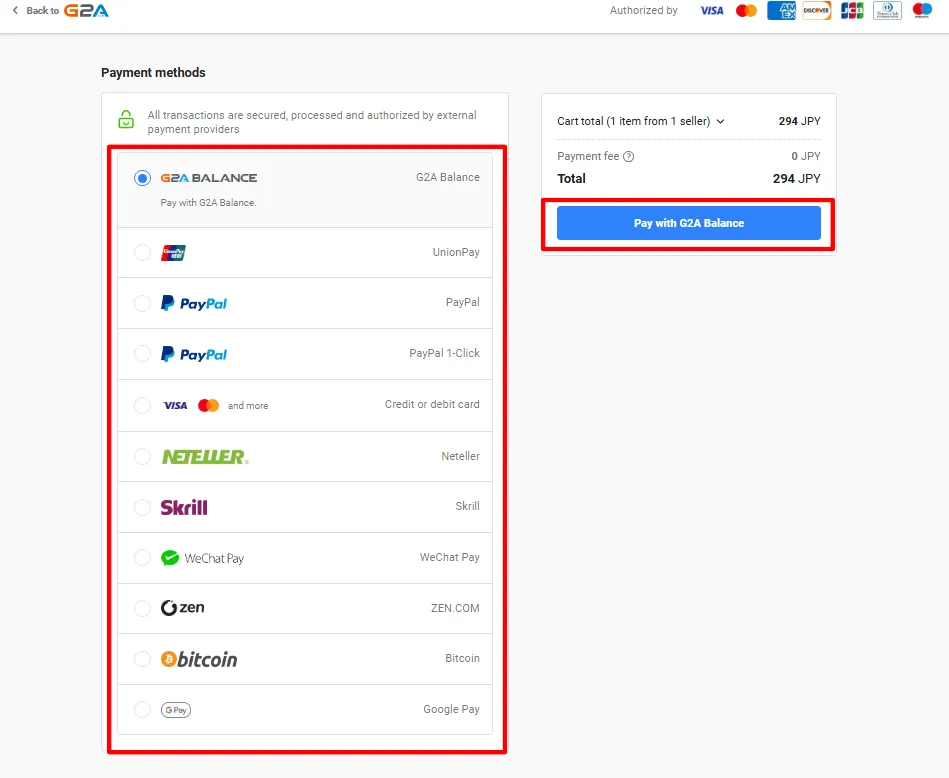Click the Payment fee help icon
Screen dimensions: 949x778
tap(629, 157)
